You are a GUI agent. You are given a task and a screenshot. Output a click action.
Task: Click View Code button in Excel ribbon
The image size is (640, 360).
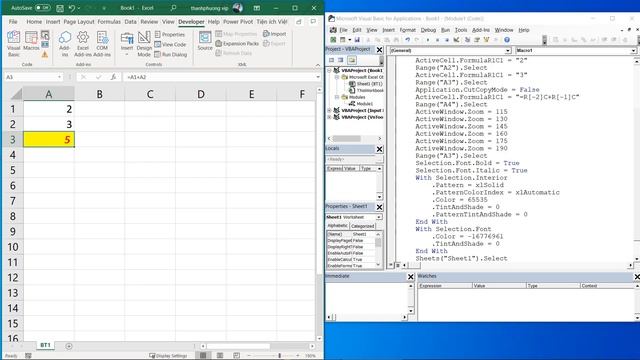[170, 44]
